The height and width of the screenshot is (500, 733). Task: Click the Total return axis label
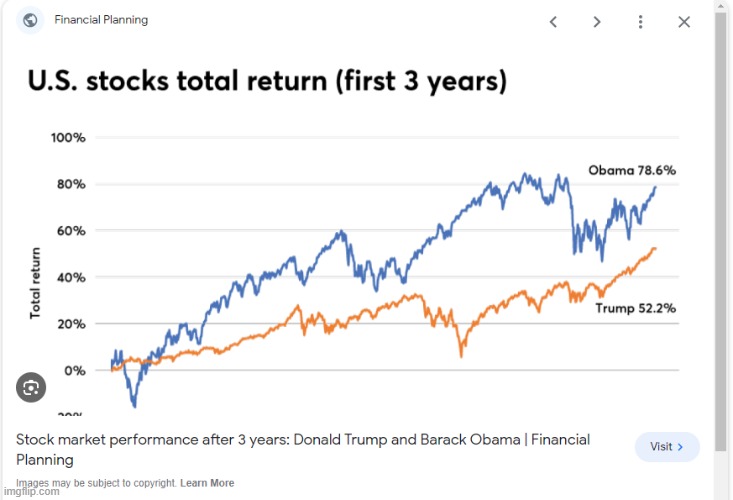click(x=36, y=284)
